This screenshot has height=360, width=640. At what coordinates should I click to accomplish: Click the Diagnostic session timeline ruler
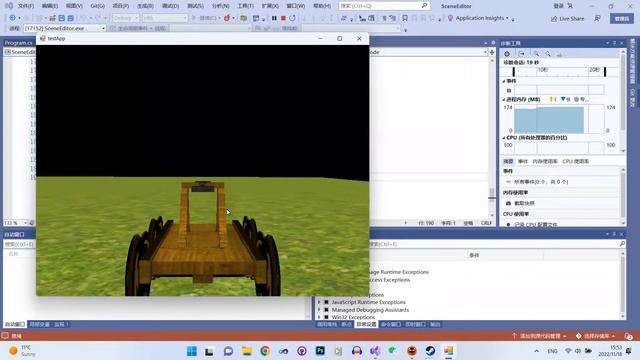coord(559,71)
